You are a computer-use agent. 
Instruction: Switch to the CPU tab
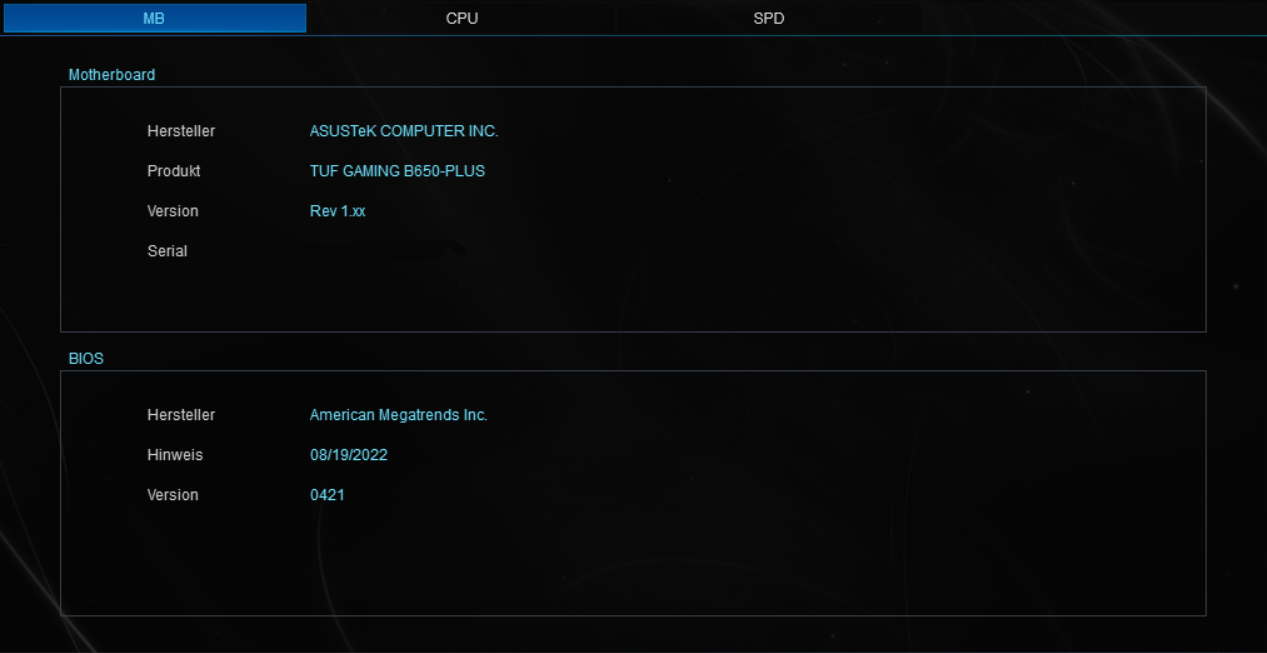pyautogui.click(x=462, y=18)
